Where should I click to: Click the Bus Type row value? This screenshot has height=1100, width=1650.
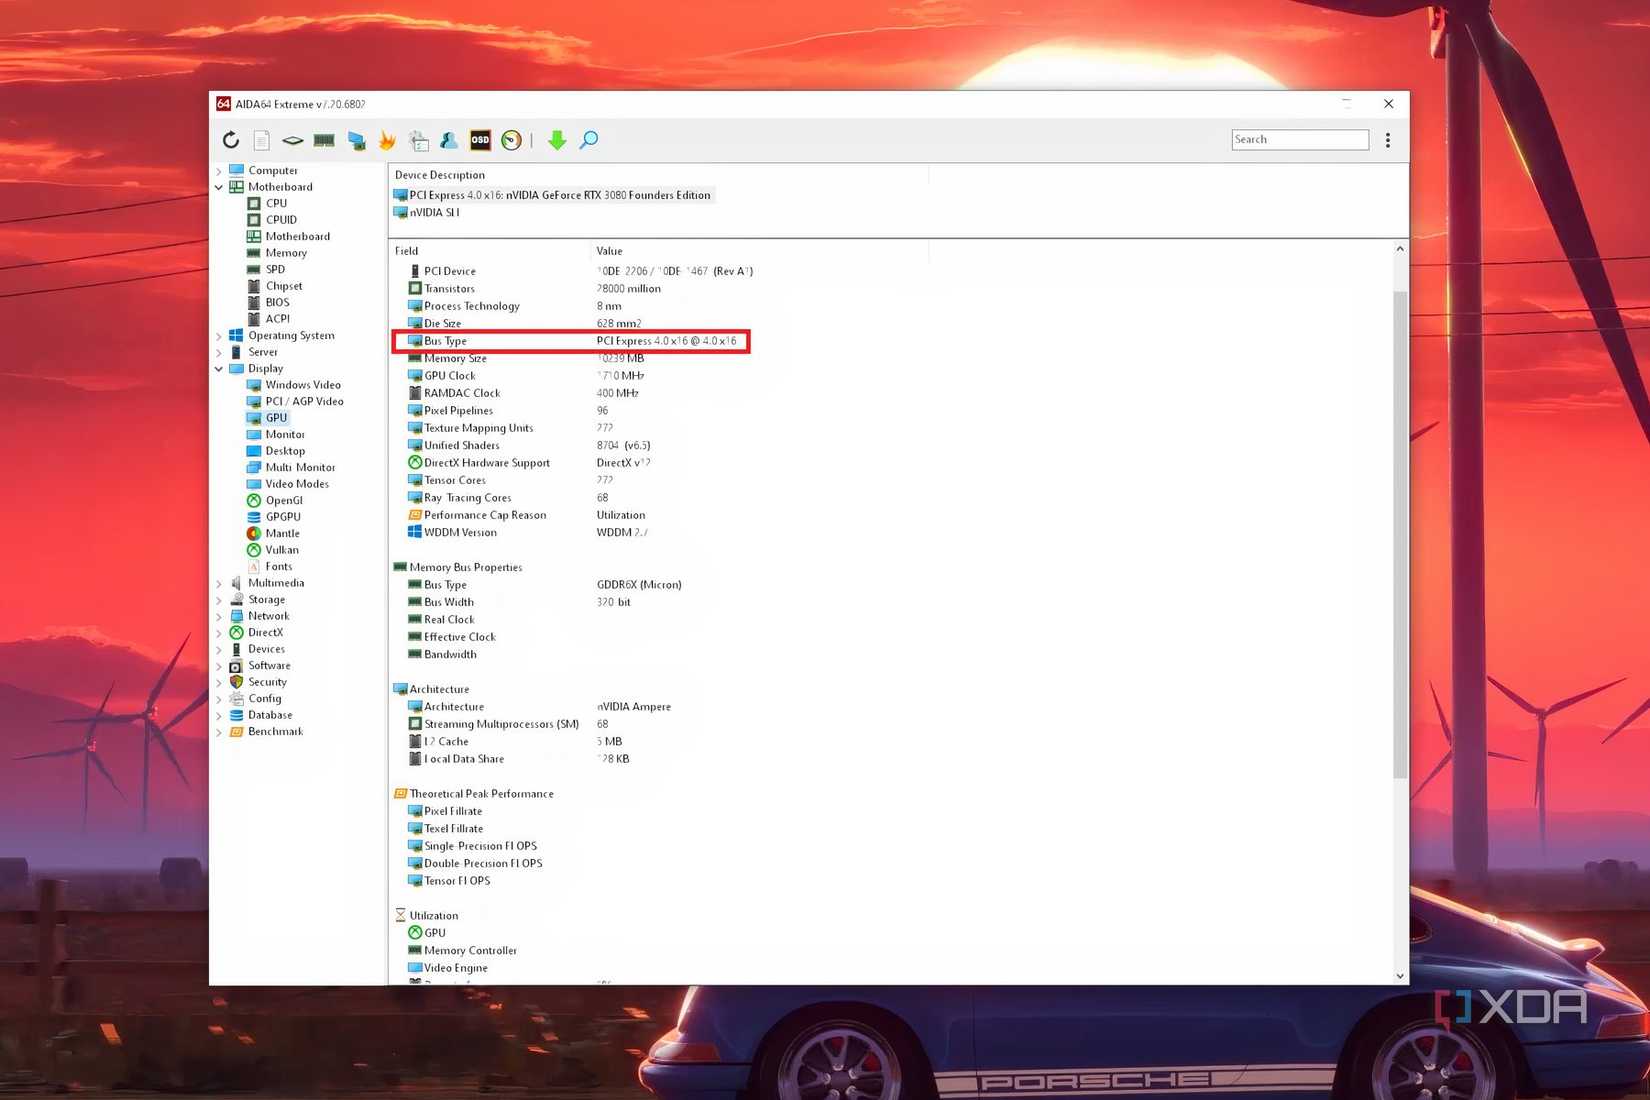tap(668, 340)
